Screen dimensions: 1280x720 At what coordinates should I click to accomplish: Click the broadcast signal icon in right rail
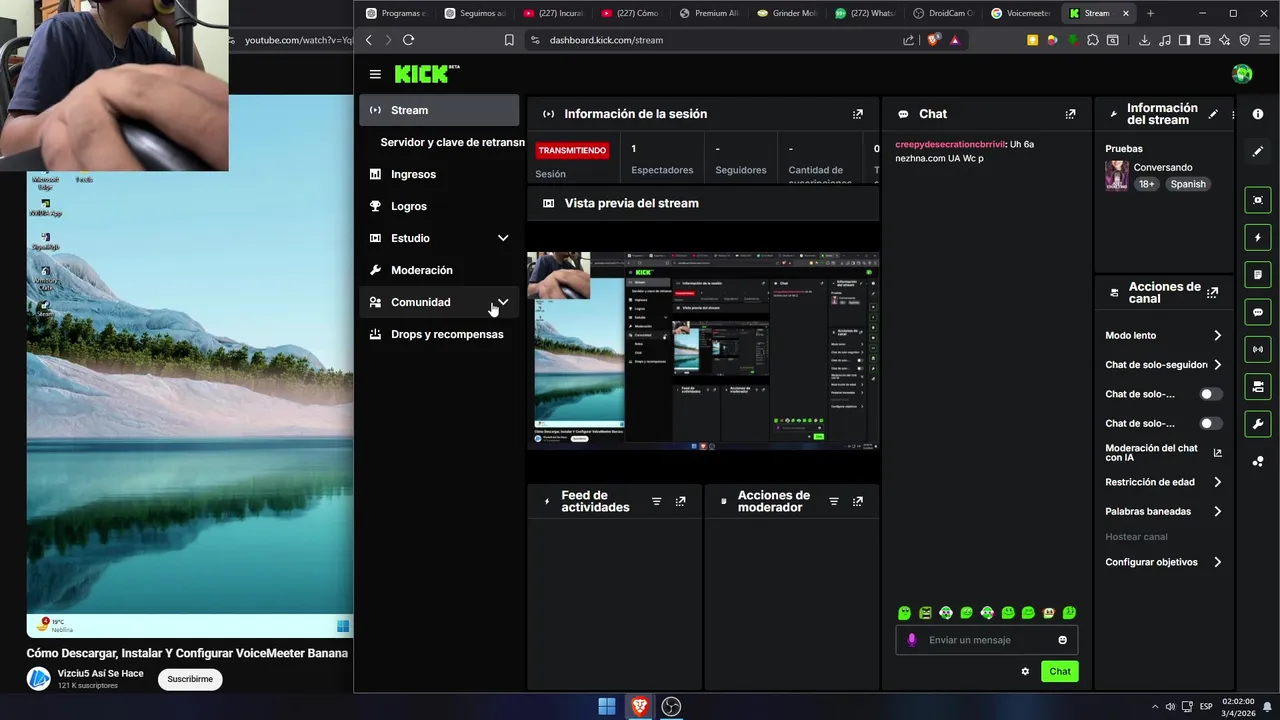(1258, 349)
